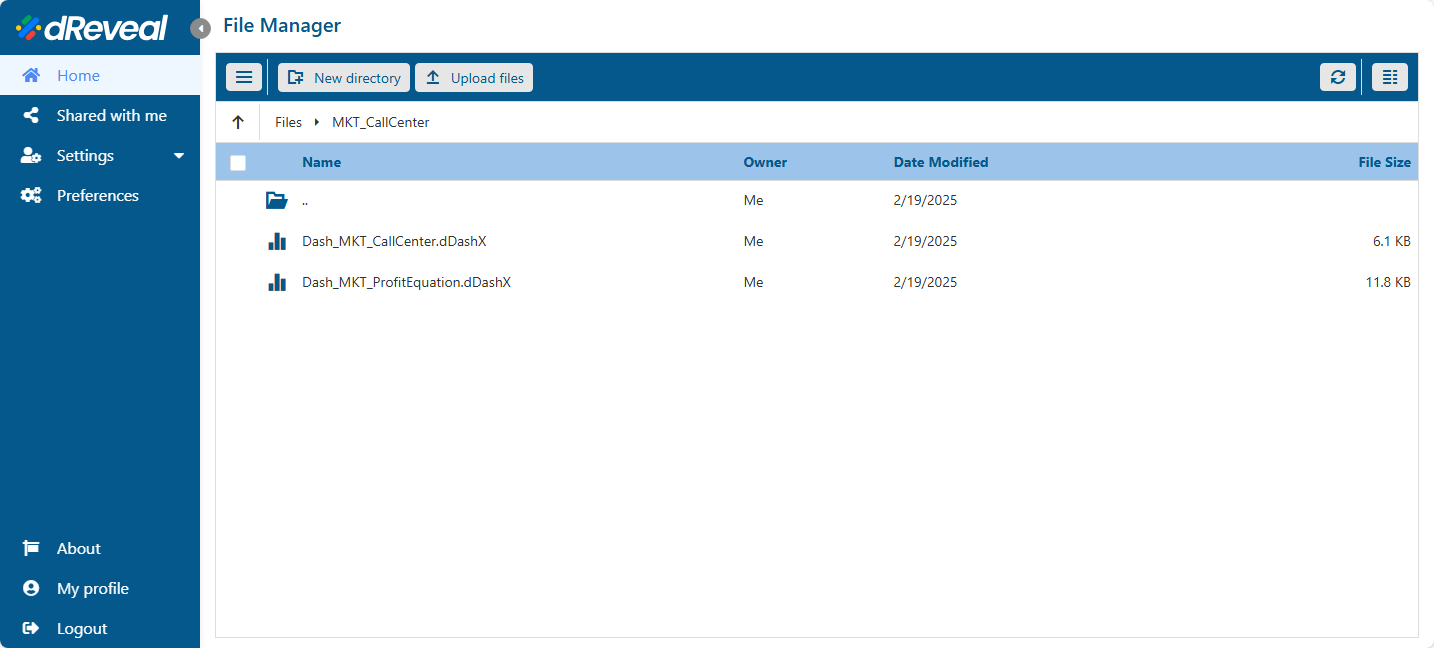Go up one directory using arrow icon
Image resolution: width=1434 pixels, height=648 pixels.
[238, 122]
